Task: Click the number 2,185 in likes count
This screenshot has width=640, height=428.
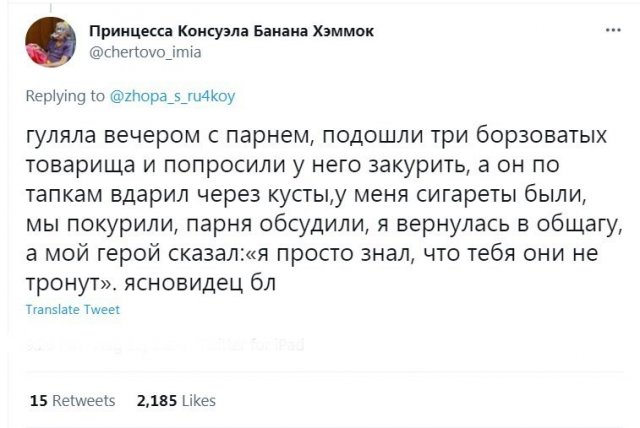Action: 155,401
